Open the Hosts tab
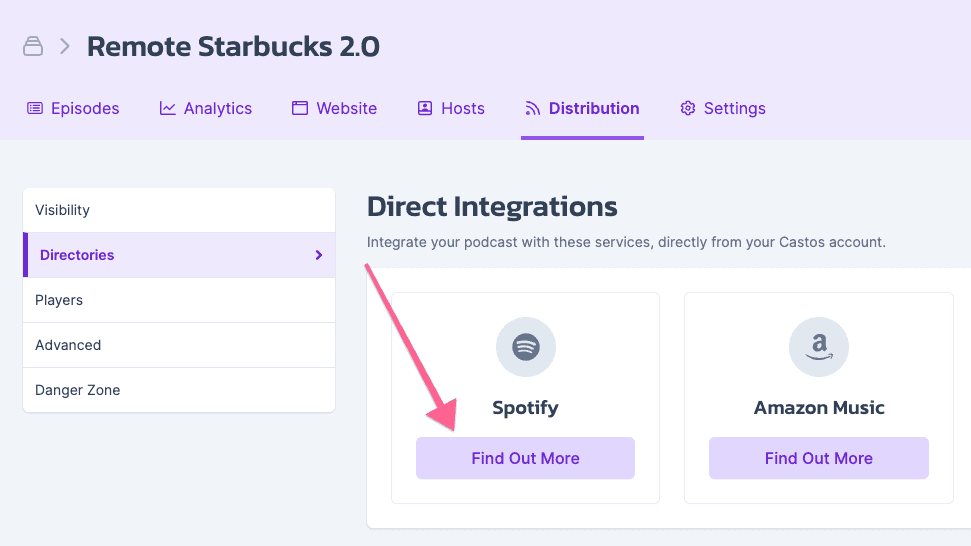Image resolution: width=971 pixels, height=546 pixels. click(451, 108)
